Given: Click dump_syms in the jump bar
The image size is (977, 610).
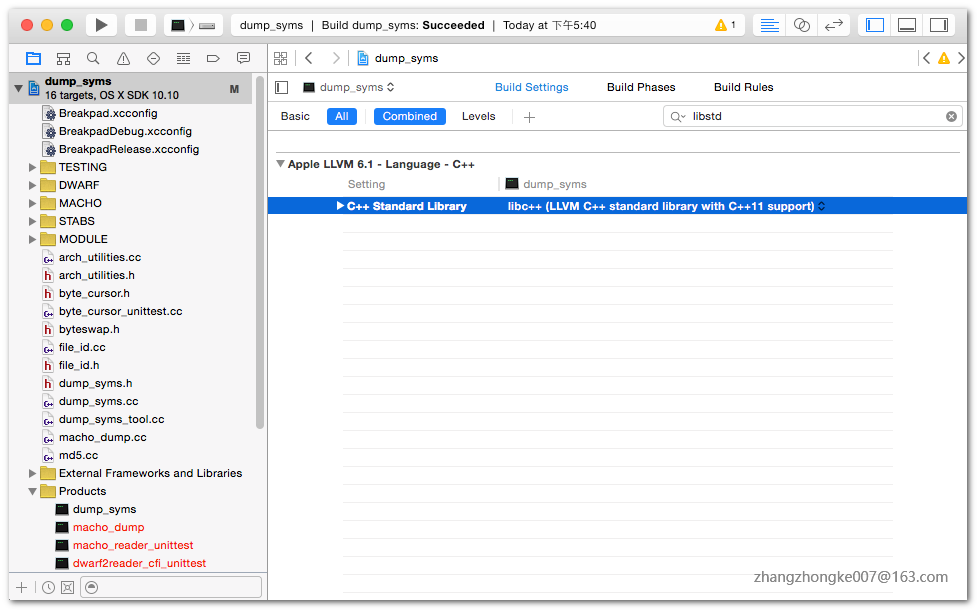Looking at the screenshot, I should [x=398, y=59].
